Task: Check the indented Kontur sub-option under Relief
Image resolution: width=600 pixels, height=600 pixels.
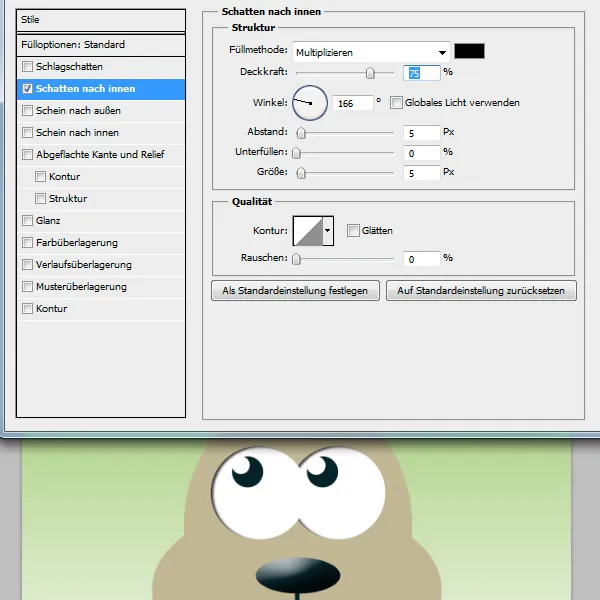Action: tap(40, 177)
